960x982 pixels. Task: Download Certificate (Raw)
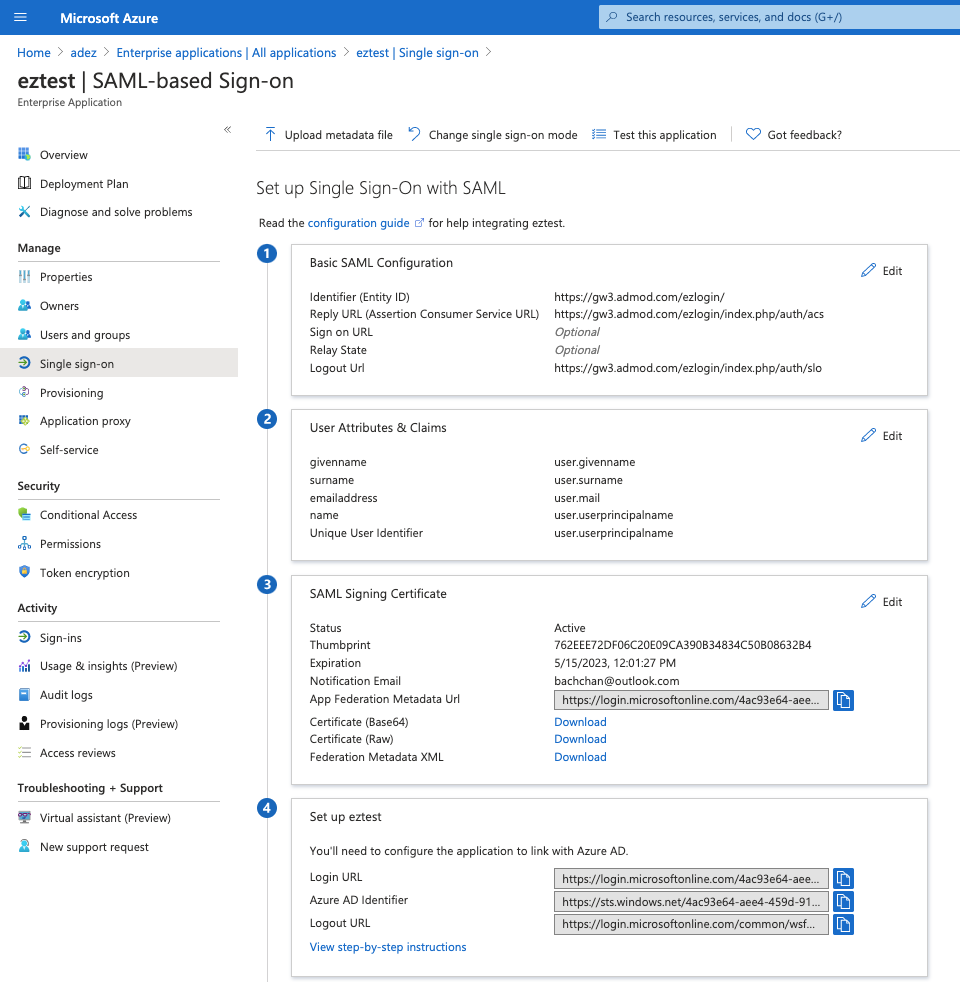[580, 739]
